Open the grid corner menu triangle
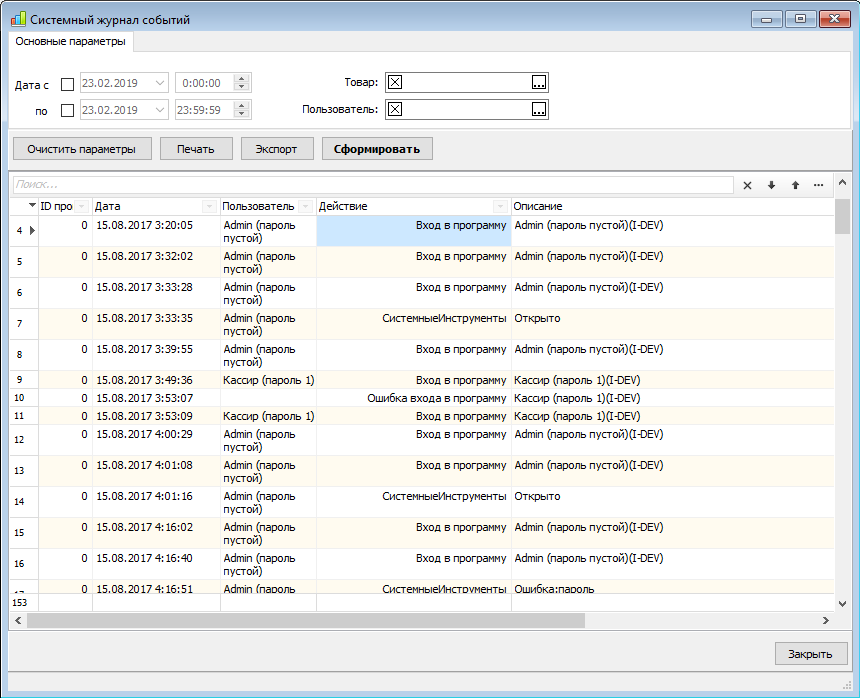This screenshot has width=860, height=698. tap(32, 205)
